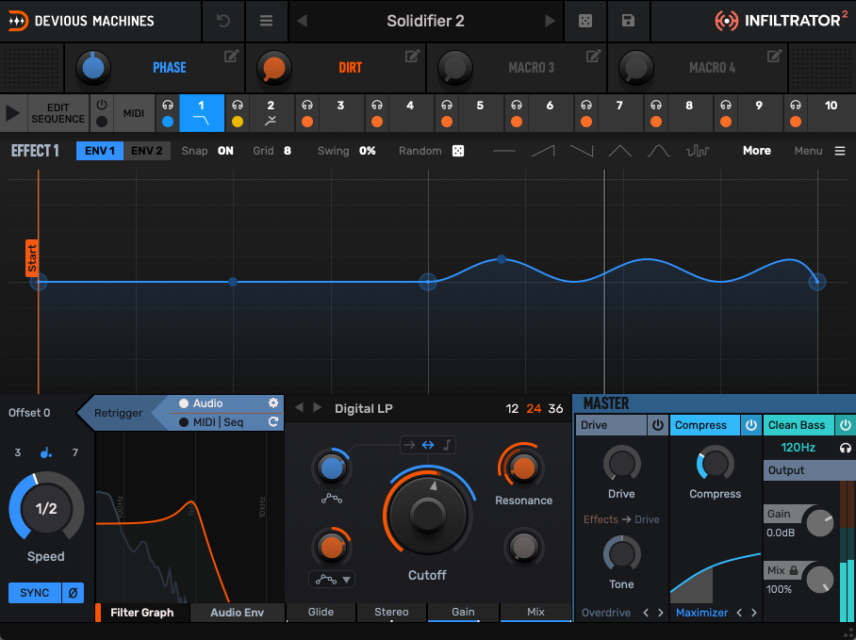Viewport: 856px width, 640px height.
Task: Open Audio retrigger settings gear
Action: coord(274,403)
